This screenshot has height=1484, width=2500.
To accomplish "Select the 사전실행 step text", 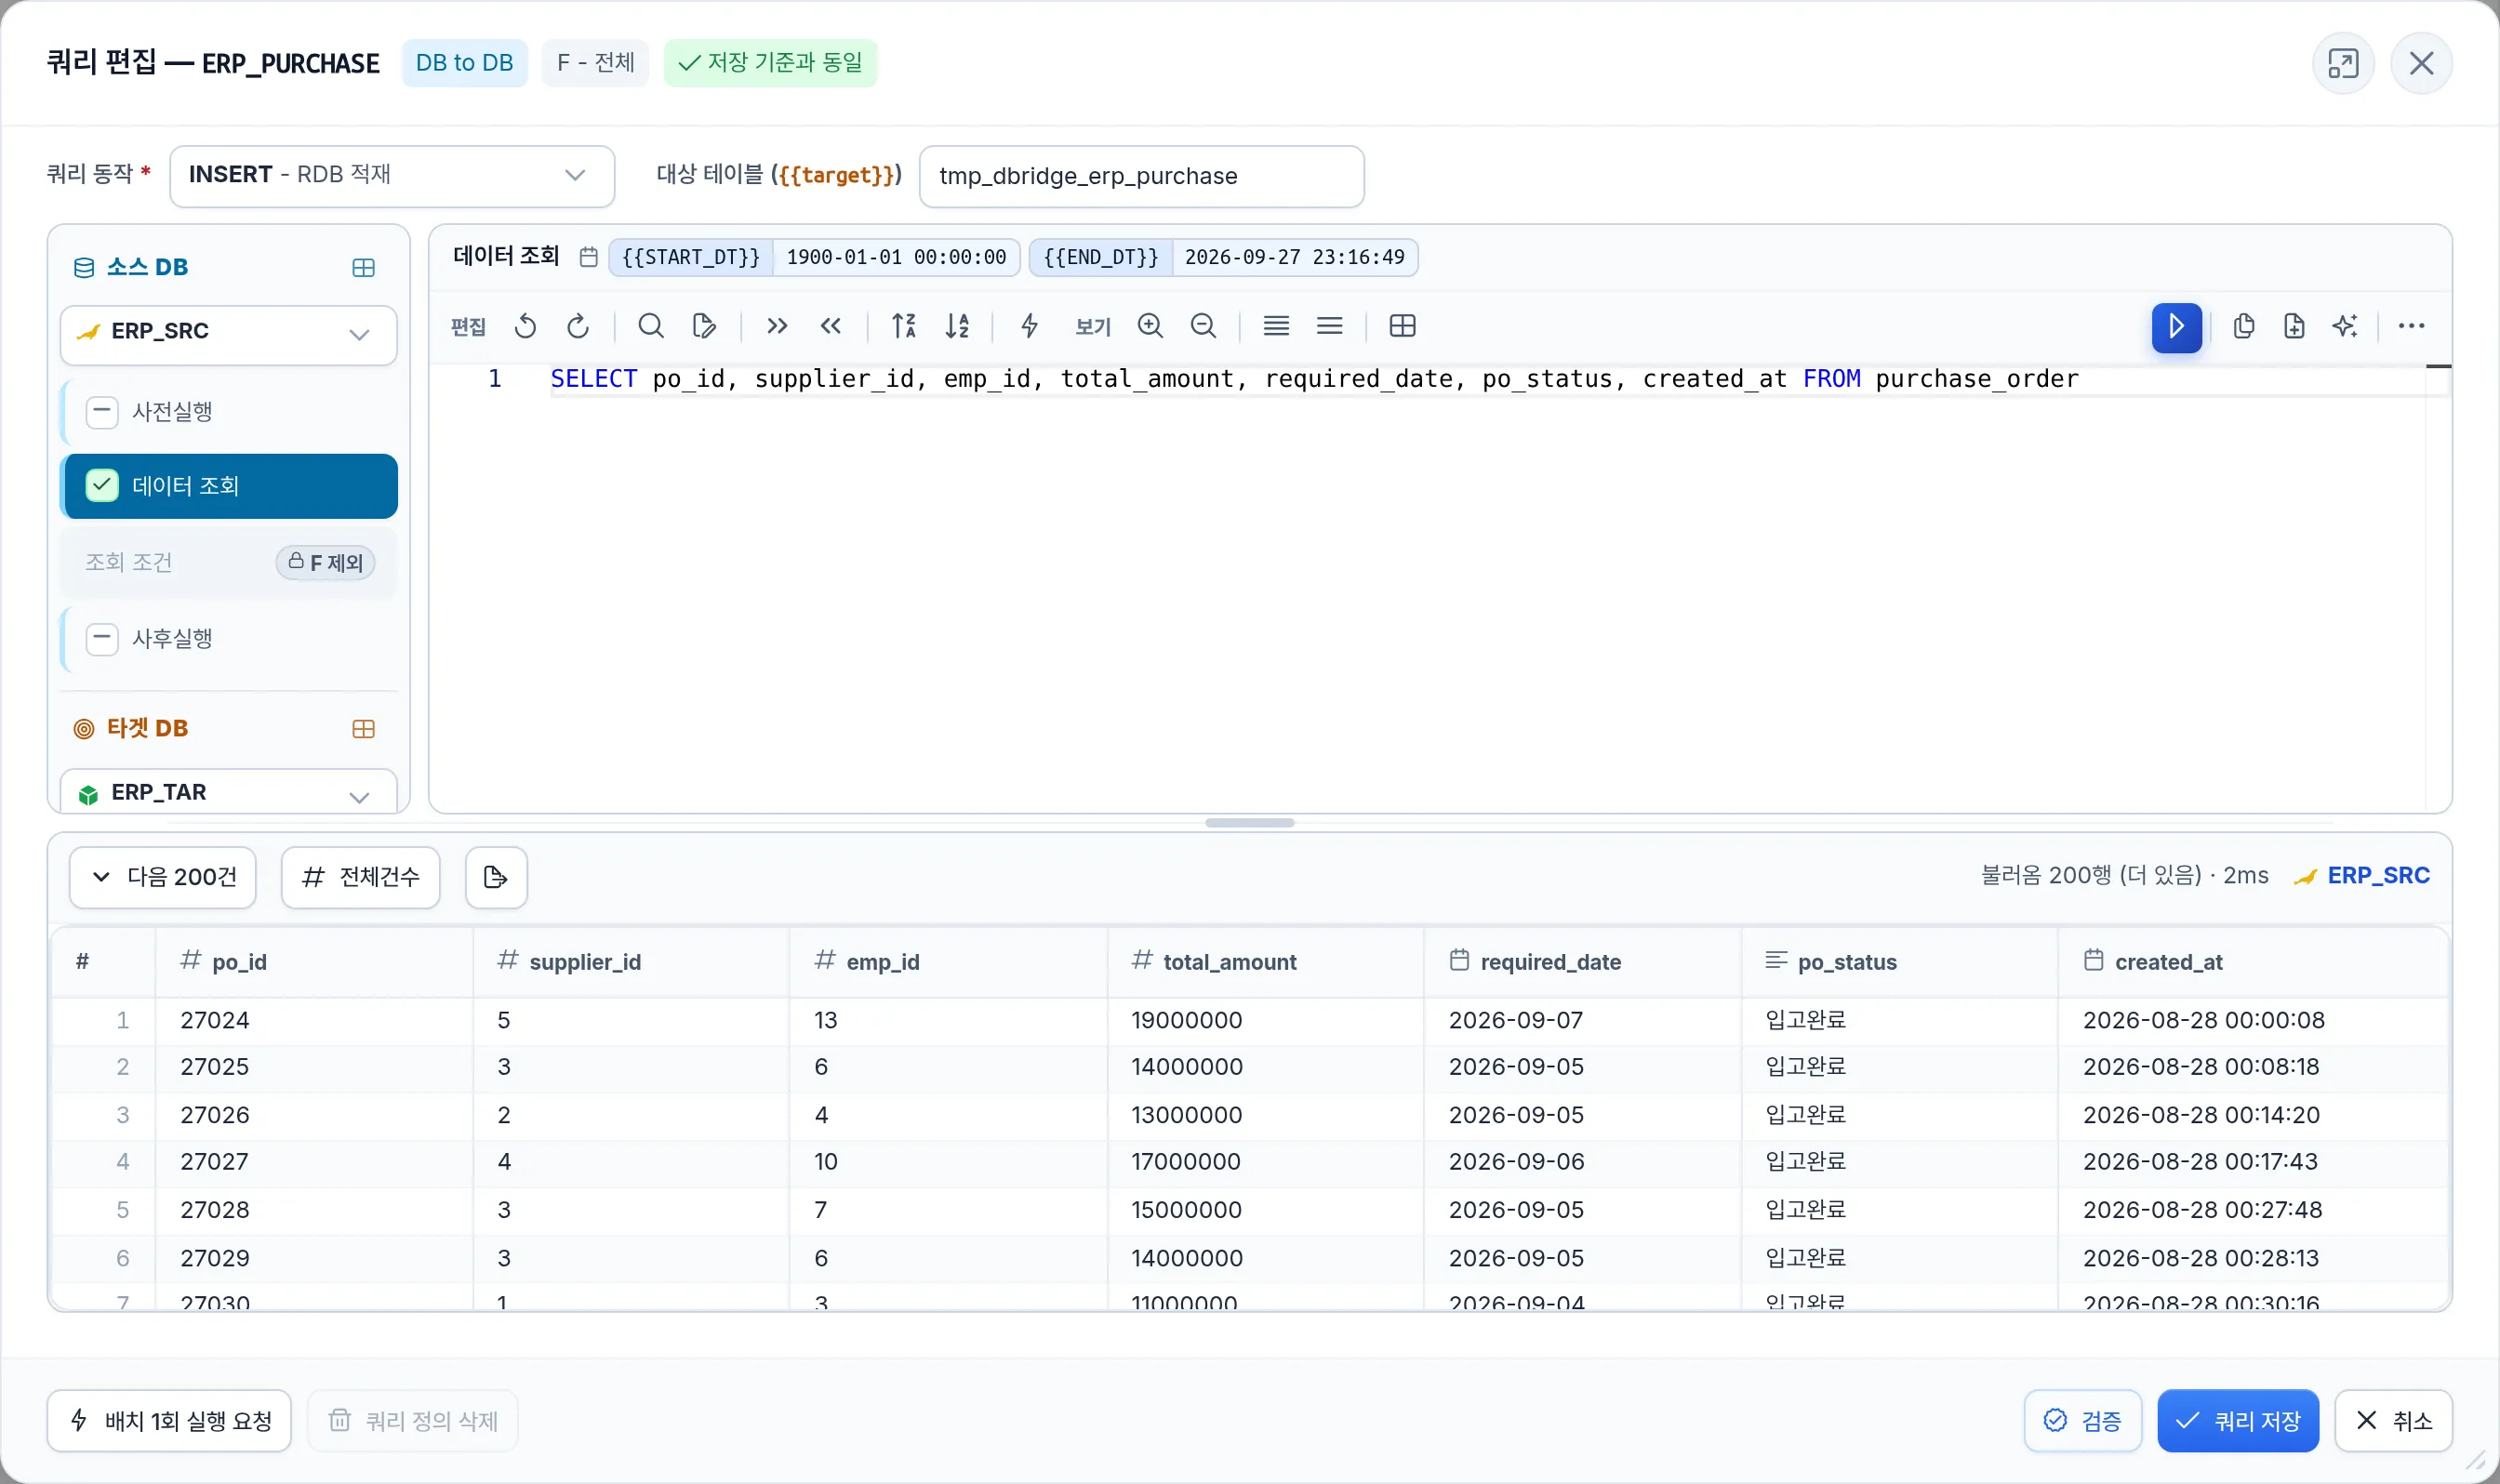I will point(172,412).
